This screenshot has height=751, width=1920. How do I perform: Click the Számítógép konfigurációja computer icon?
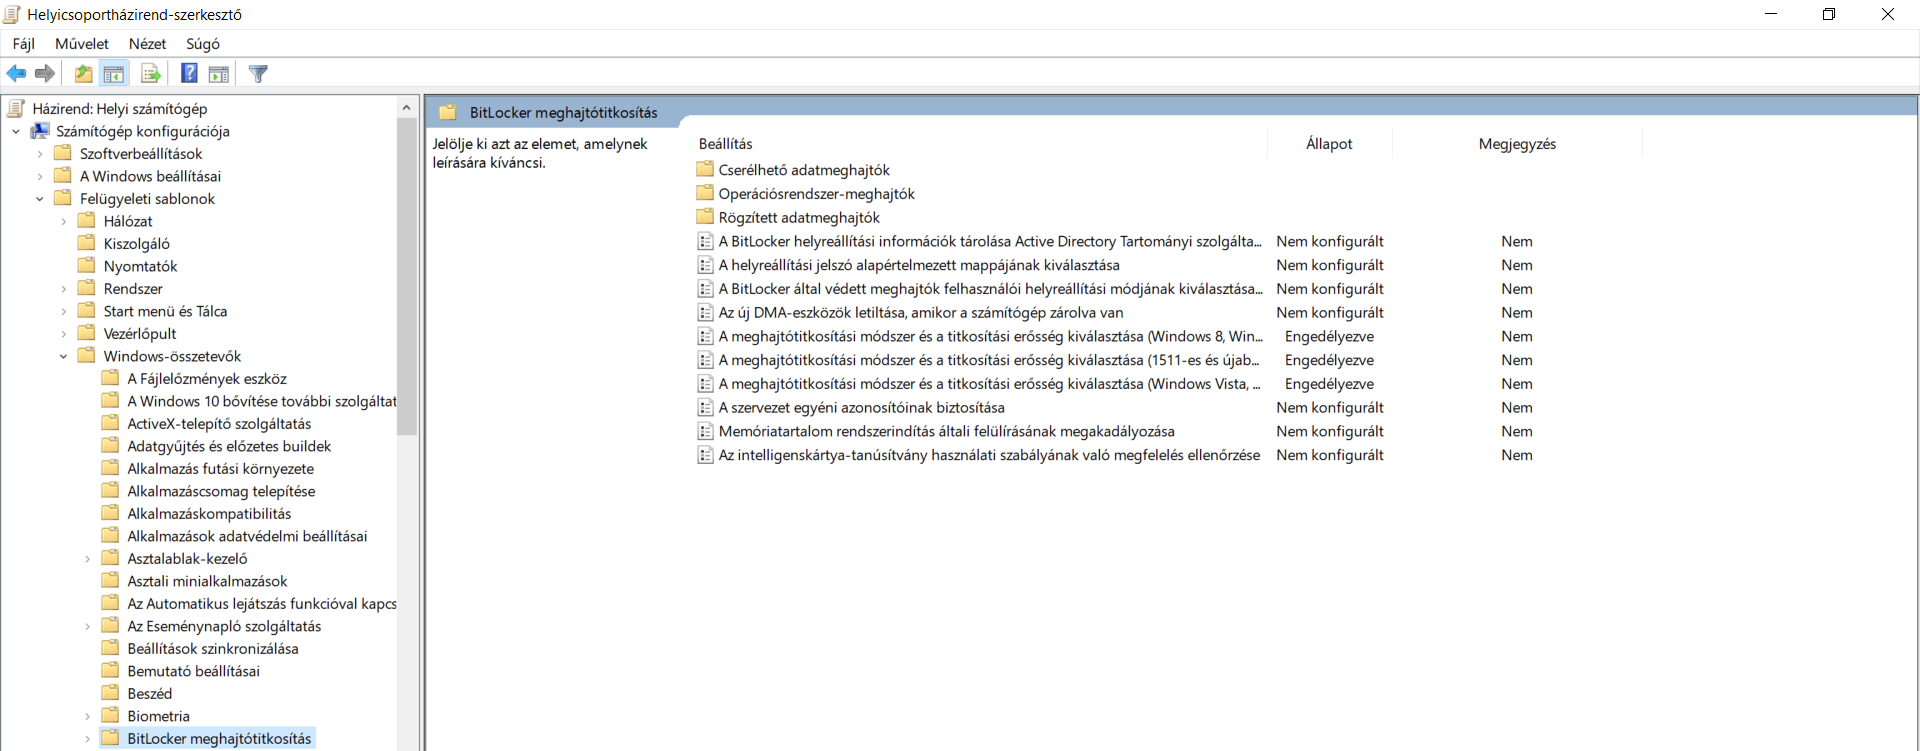40,131
